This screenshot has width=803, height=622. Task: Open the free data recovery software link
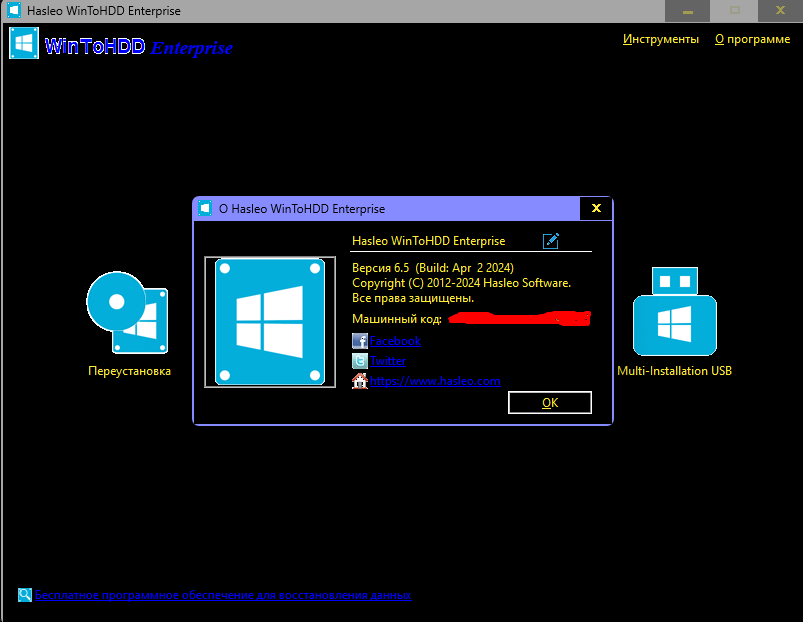point(223,595)
